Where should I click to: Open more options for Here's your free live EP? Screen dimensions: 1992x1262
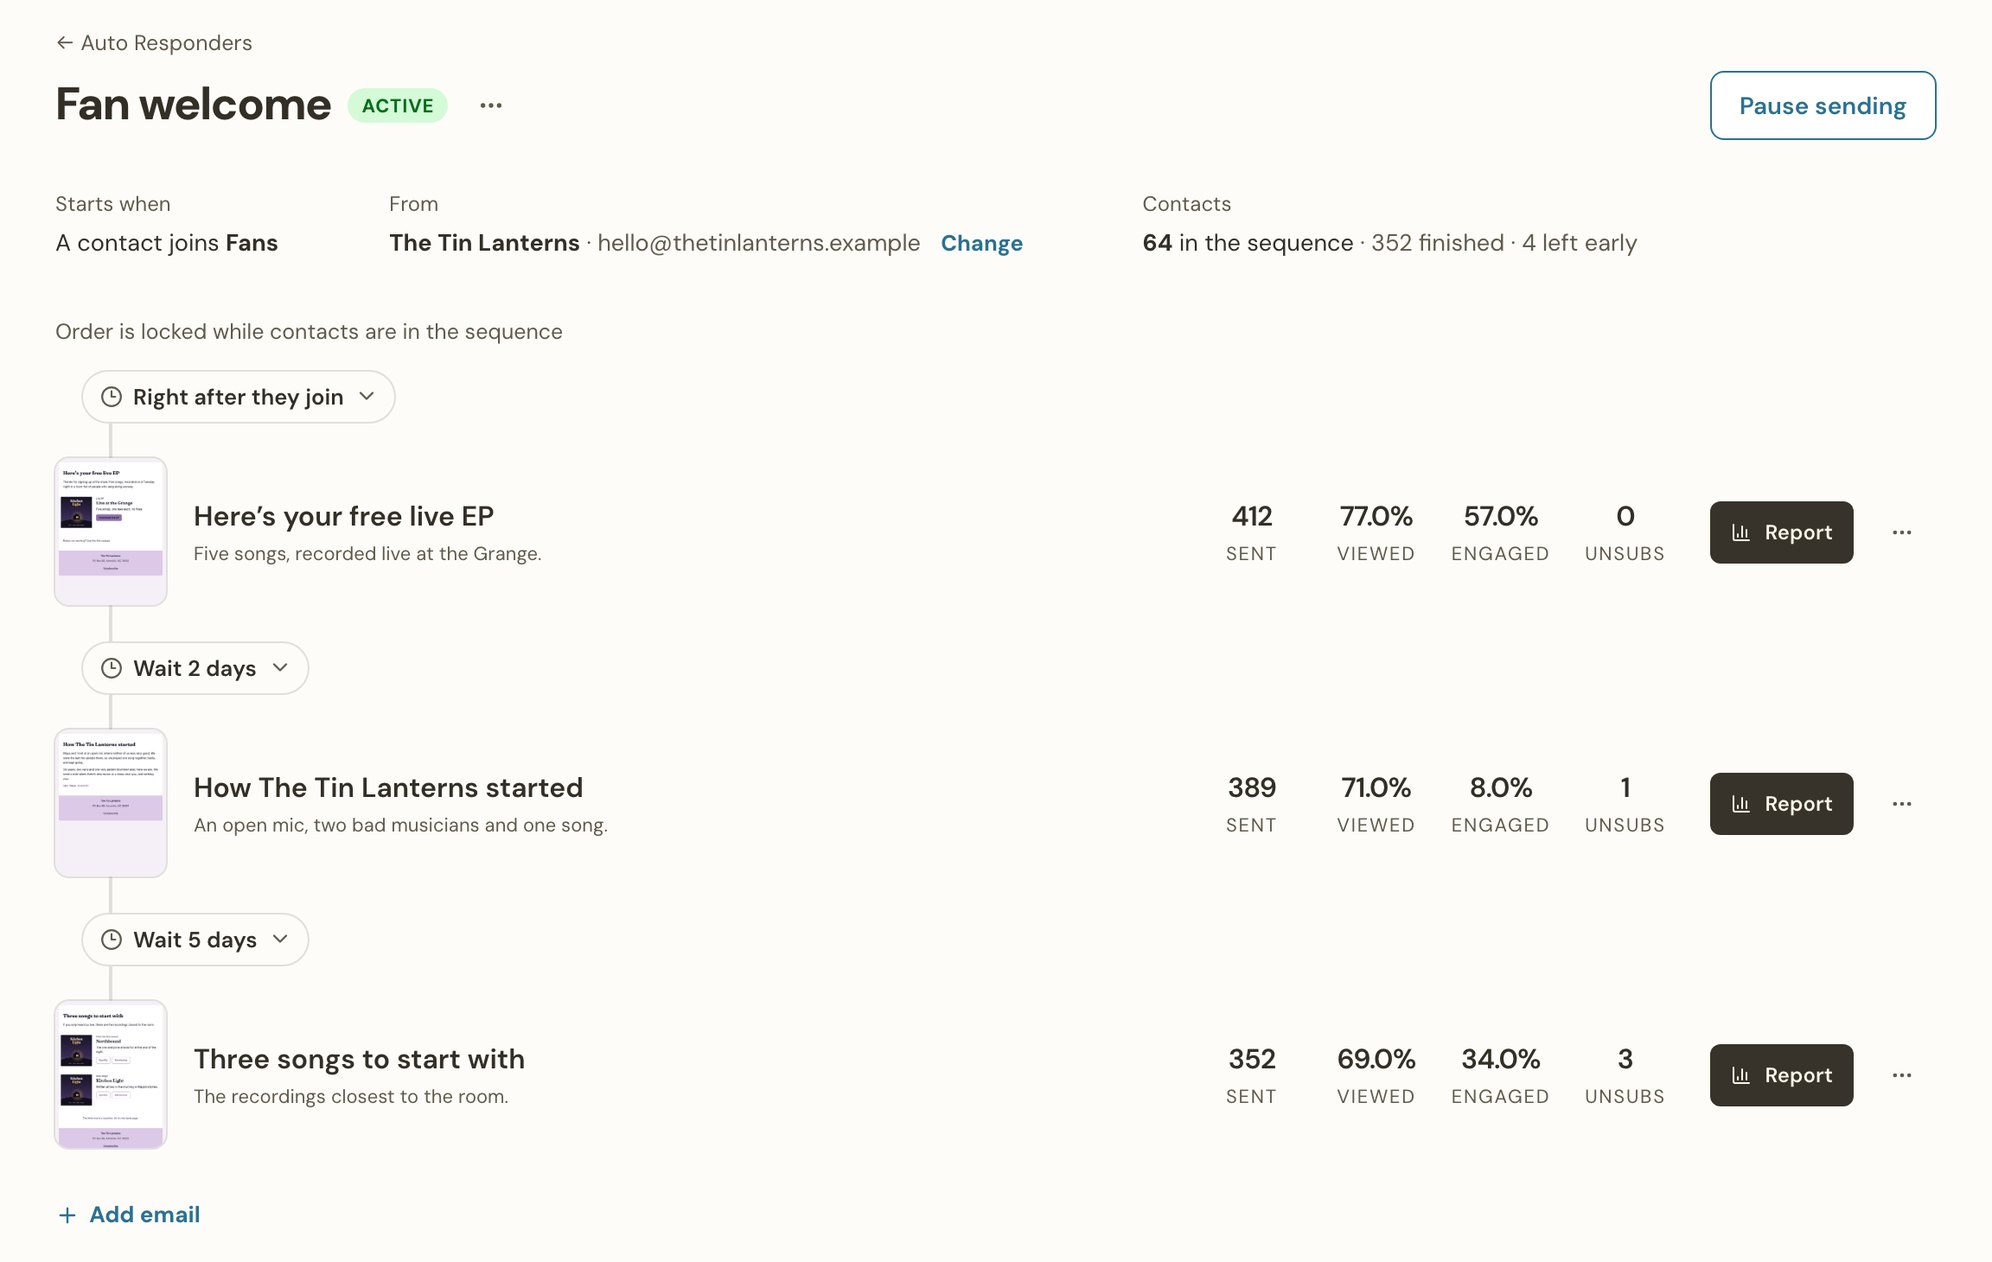[x=1902, y=532]
